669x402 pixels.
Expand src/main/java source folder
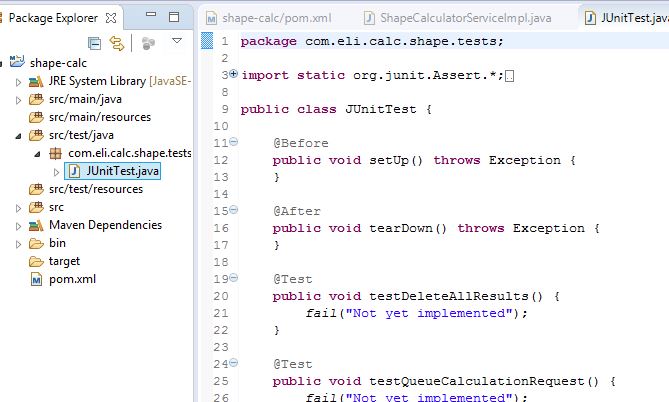[x=18, y=100]
